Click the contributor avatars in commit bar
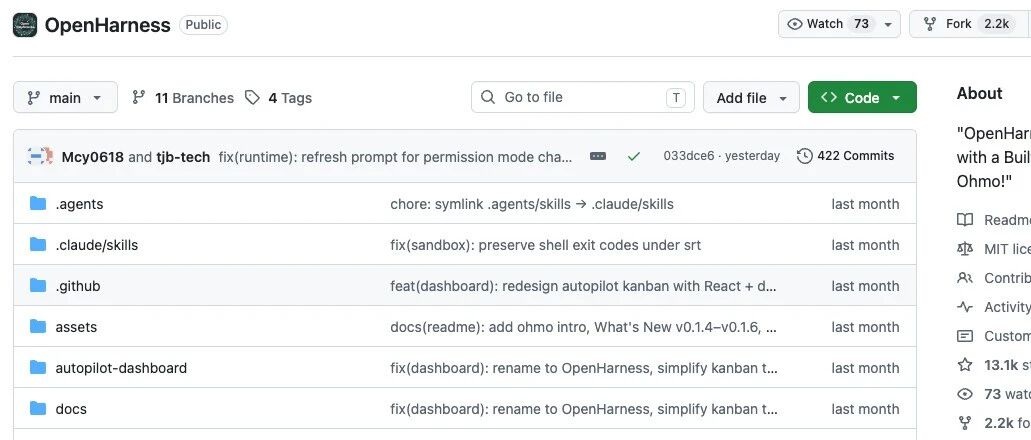Screen dimensions: 1031x440 pos(40,157)
